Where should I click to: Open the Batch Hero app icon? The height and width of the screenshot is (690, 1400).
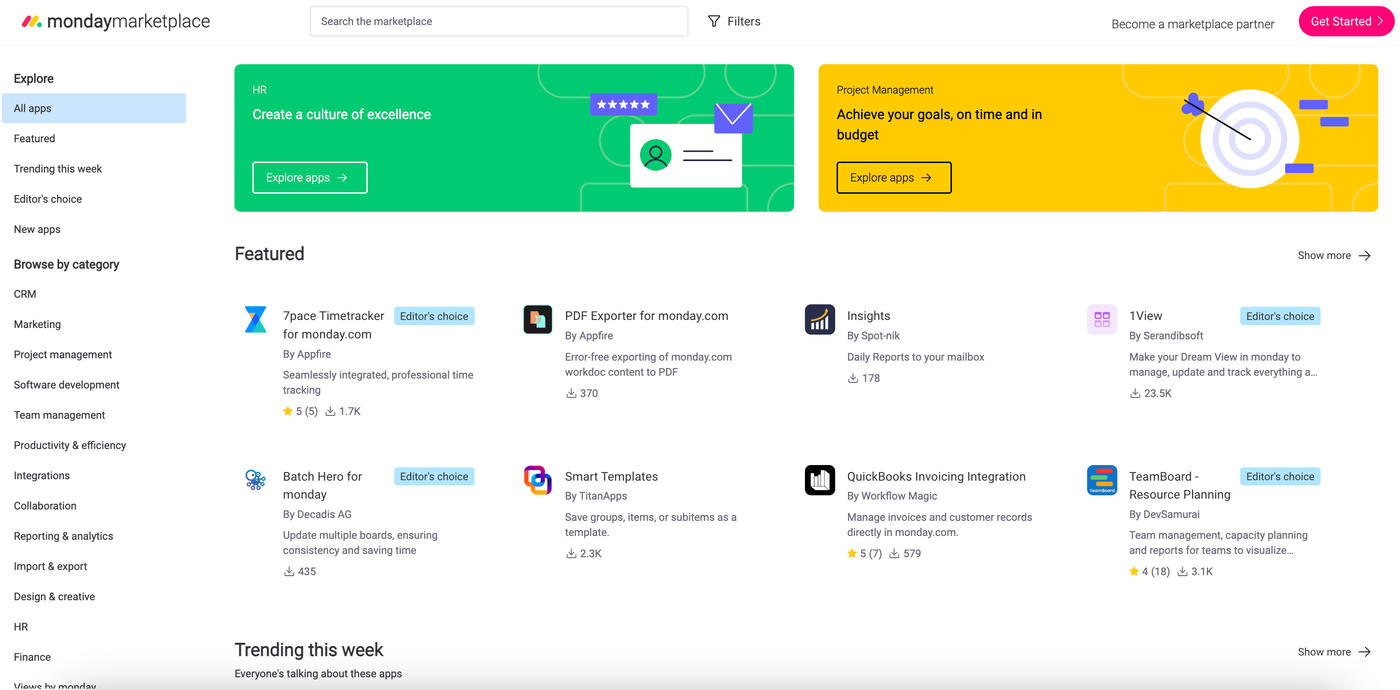(256, 480)
